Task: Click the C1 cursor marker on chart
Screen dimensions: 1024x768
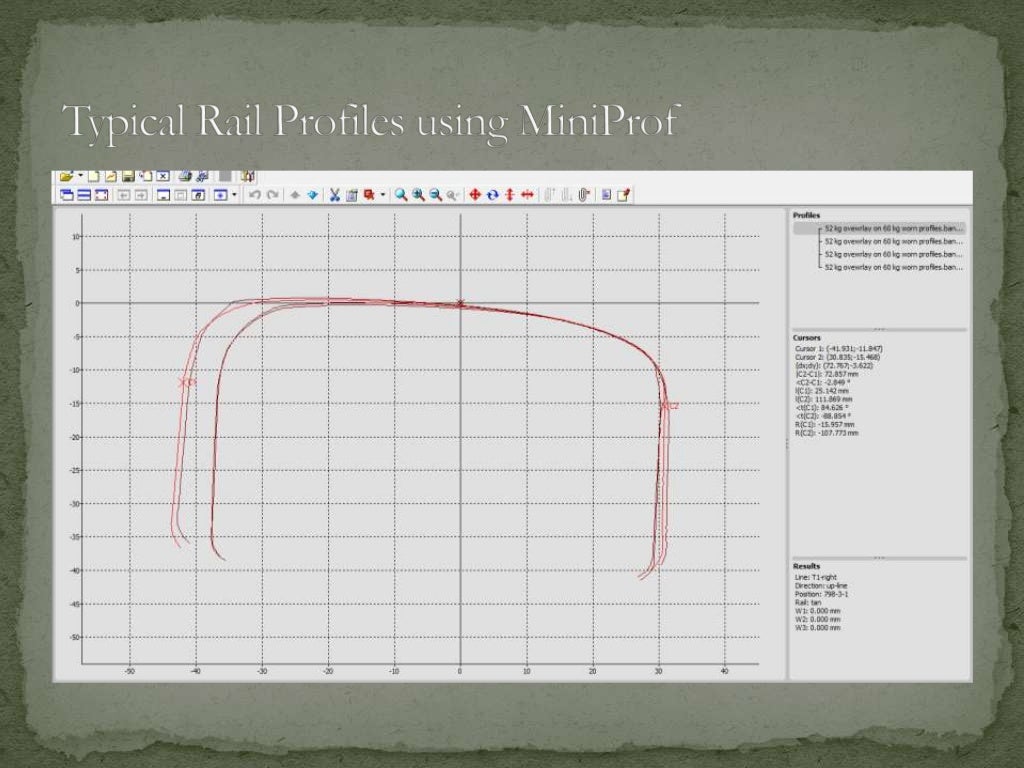Action: click(187, 383)
